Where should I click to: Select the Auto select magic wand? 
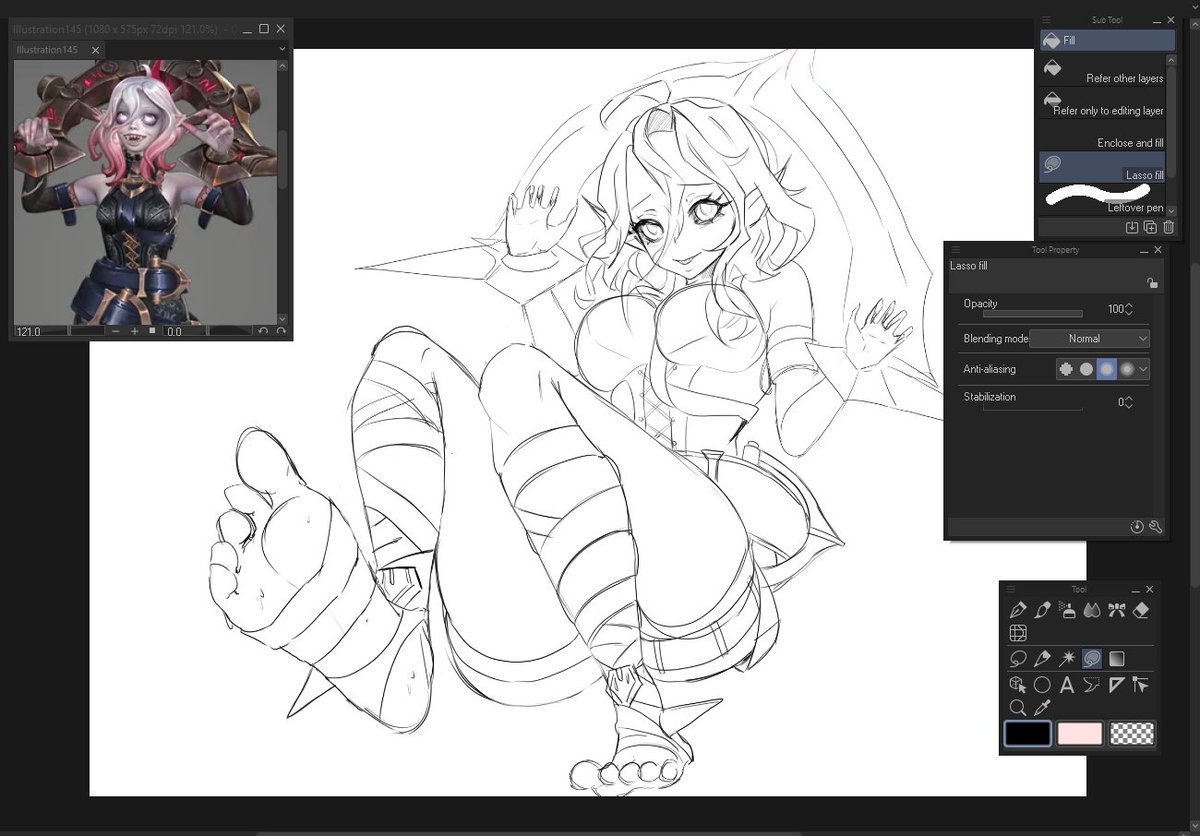(1067, 658)
